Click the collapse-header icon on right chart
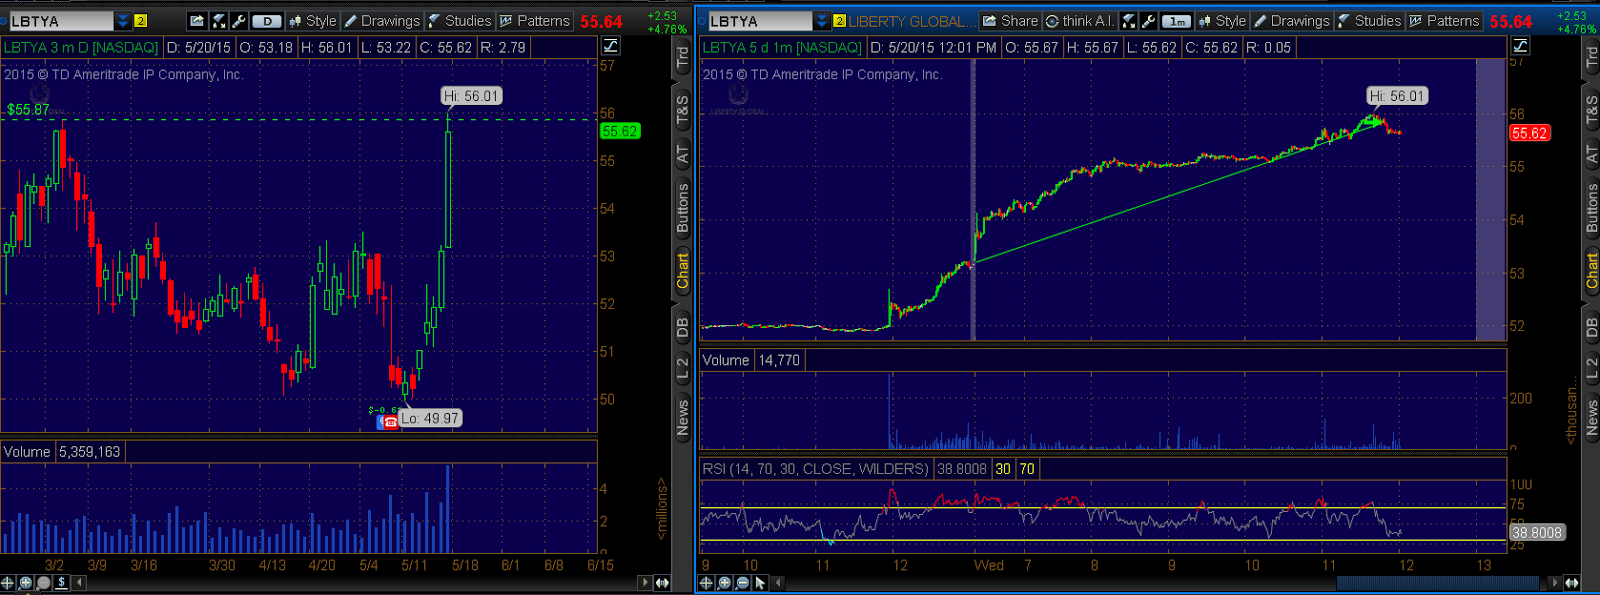This screenshot has width=1600, height=595. pyautogui.click(x=1520, y=46)
